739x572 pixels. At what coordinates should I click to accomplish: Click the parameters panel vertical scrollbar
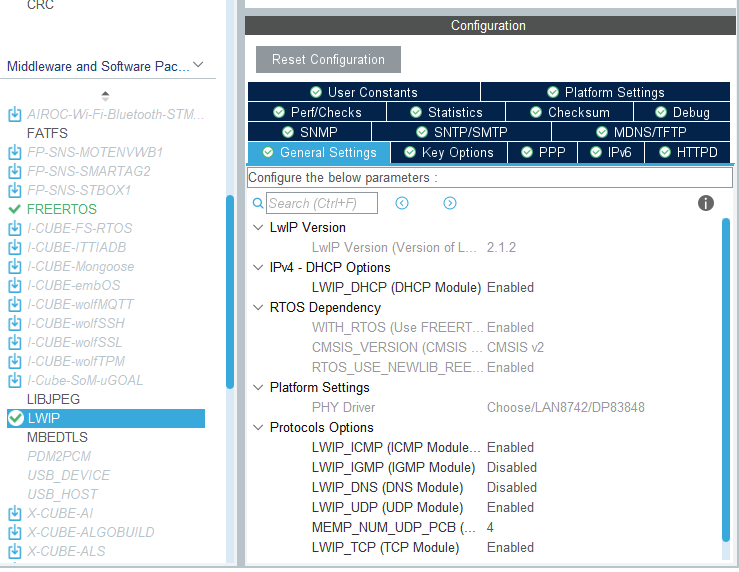pyautogui.click(x=726, y=380)
